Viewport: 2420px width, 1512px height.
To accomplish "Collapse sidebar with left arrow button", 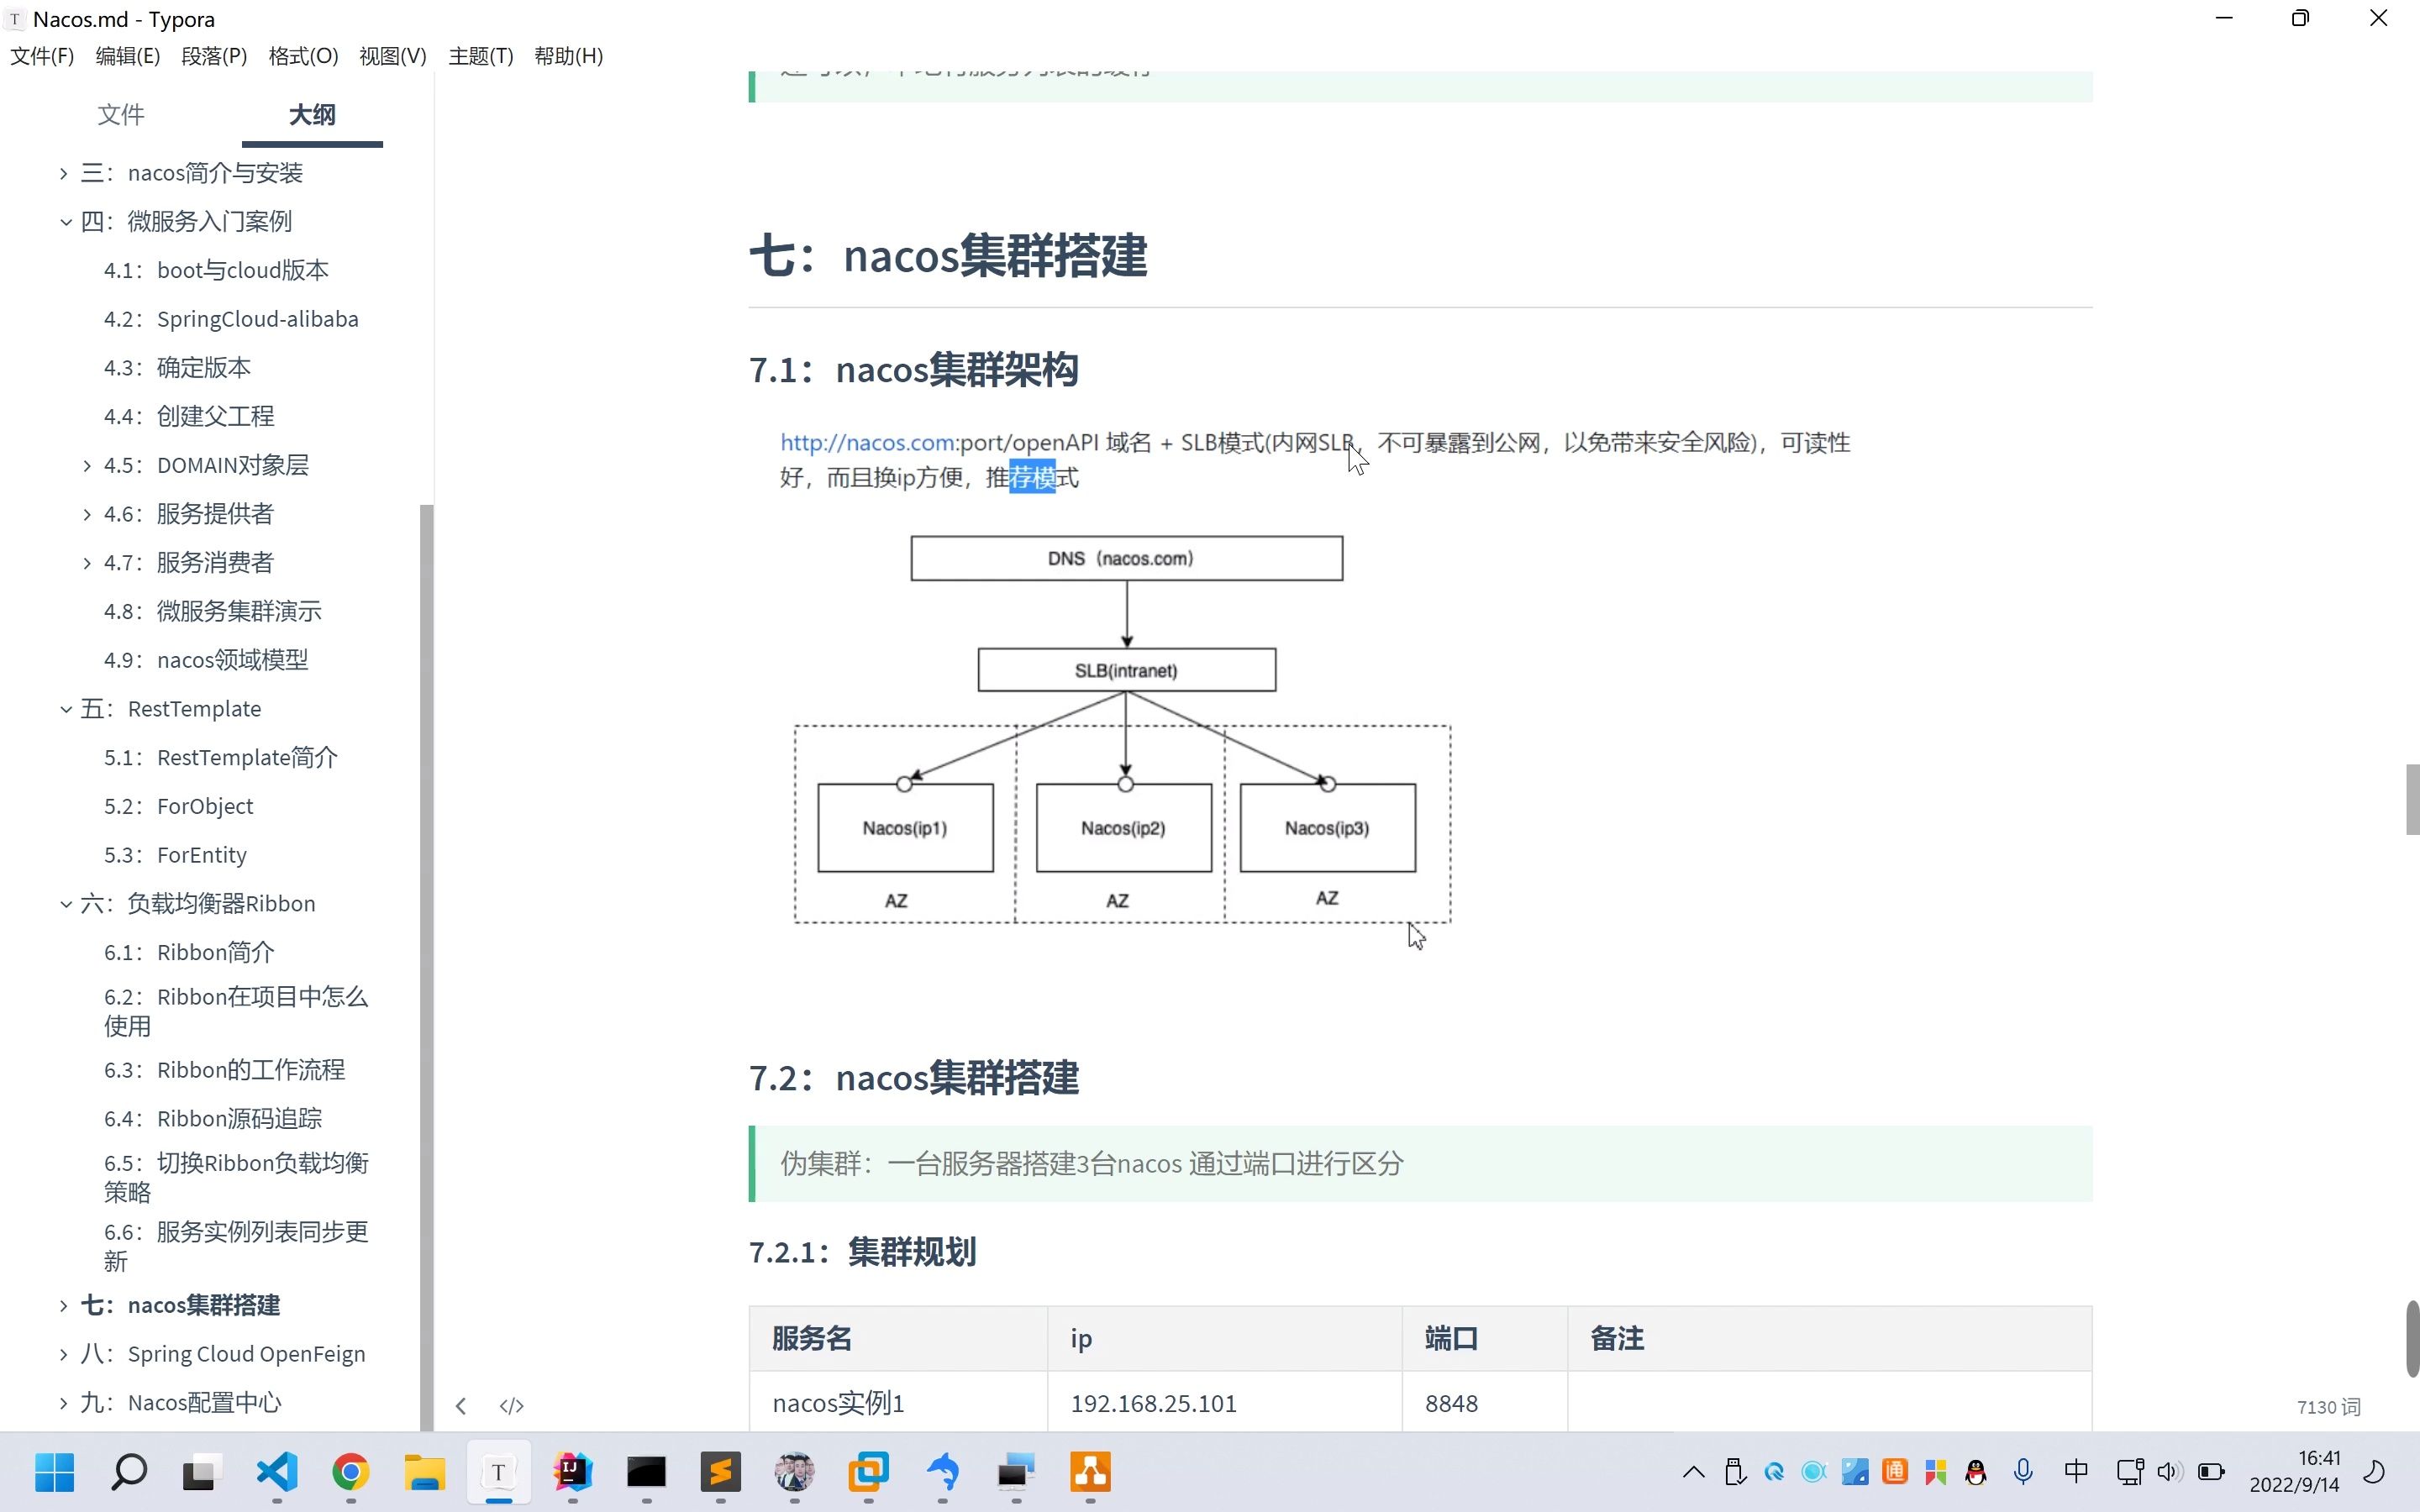I will [x=460, y=1406].
